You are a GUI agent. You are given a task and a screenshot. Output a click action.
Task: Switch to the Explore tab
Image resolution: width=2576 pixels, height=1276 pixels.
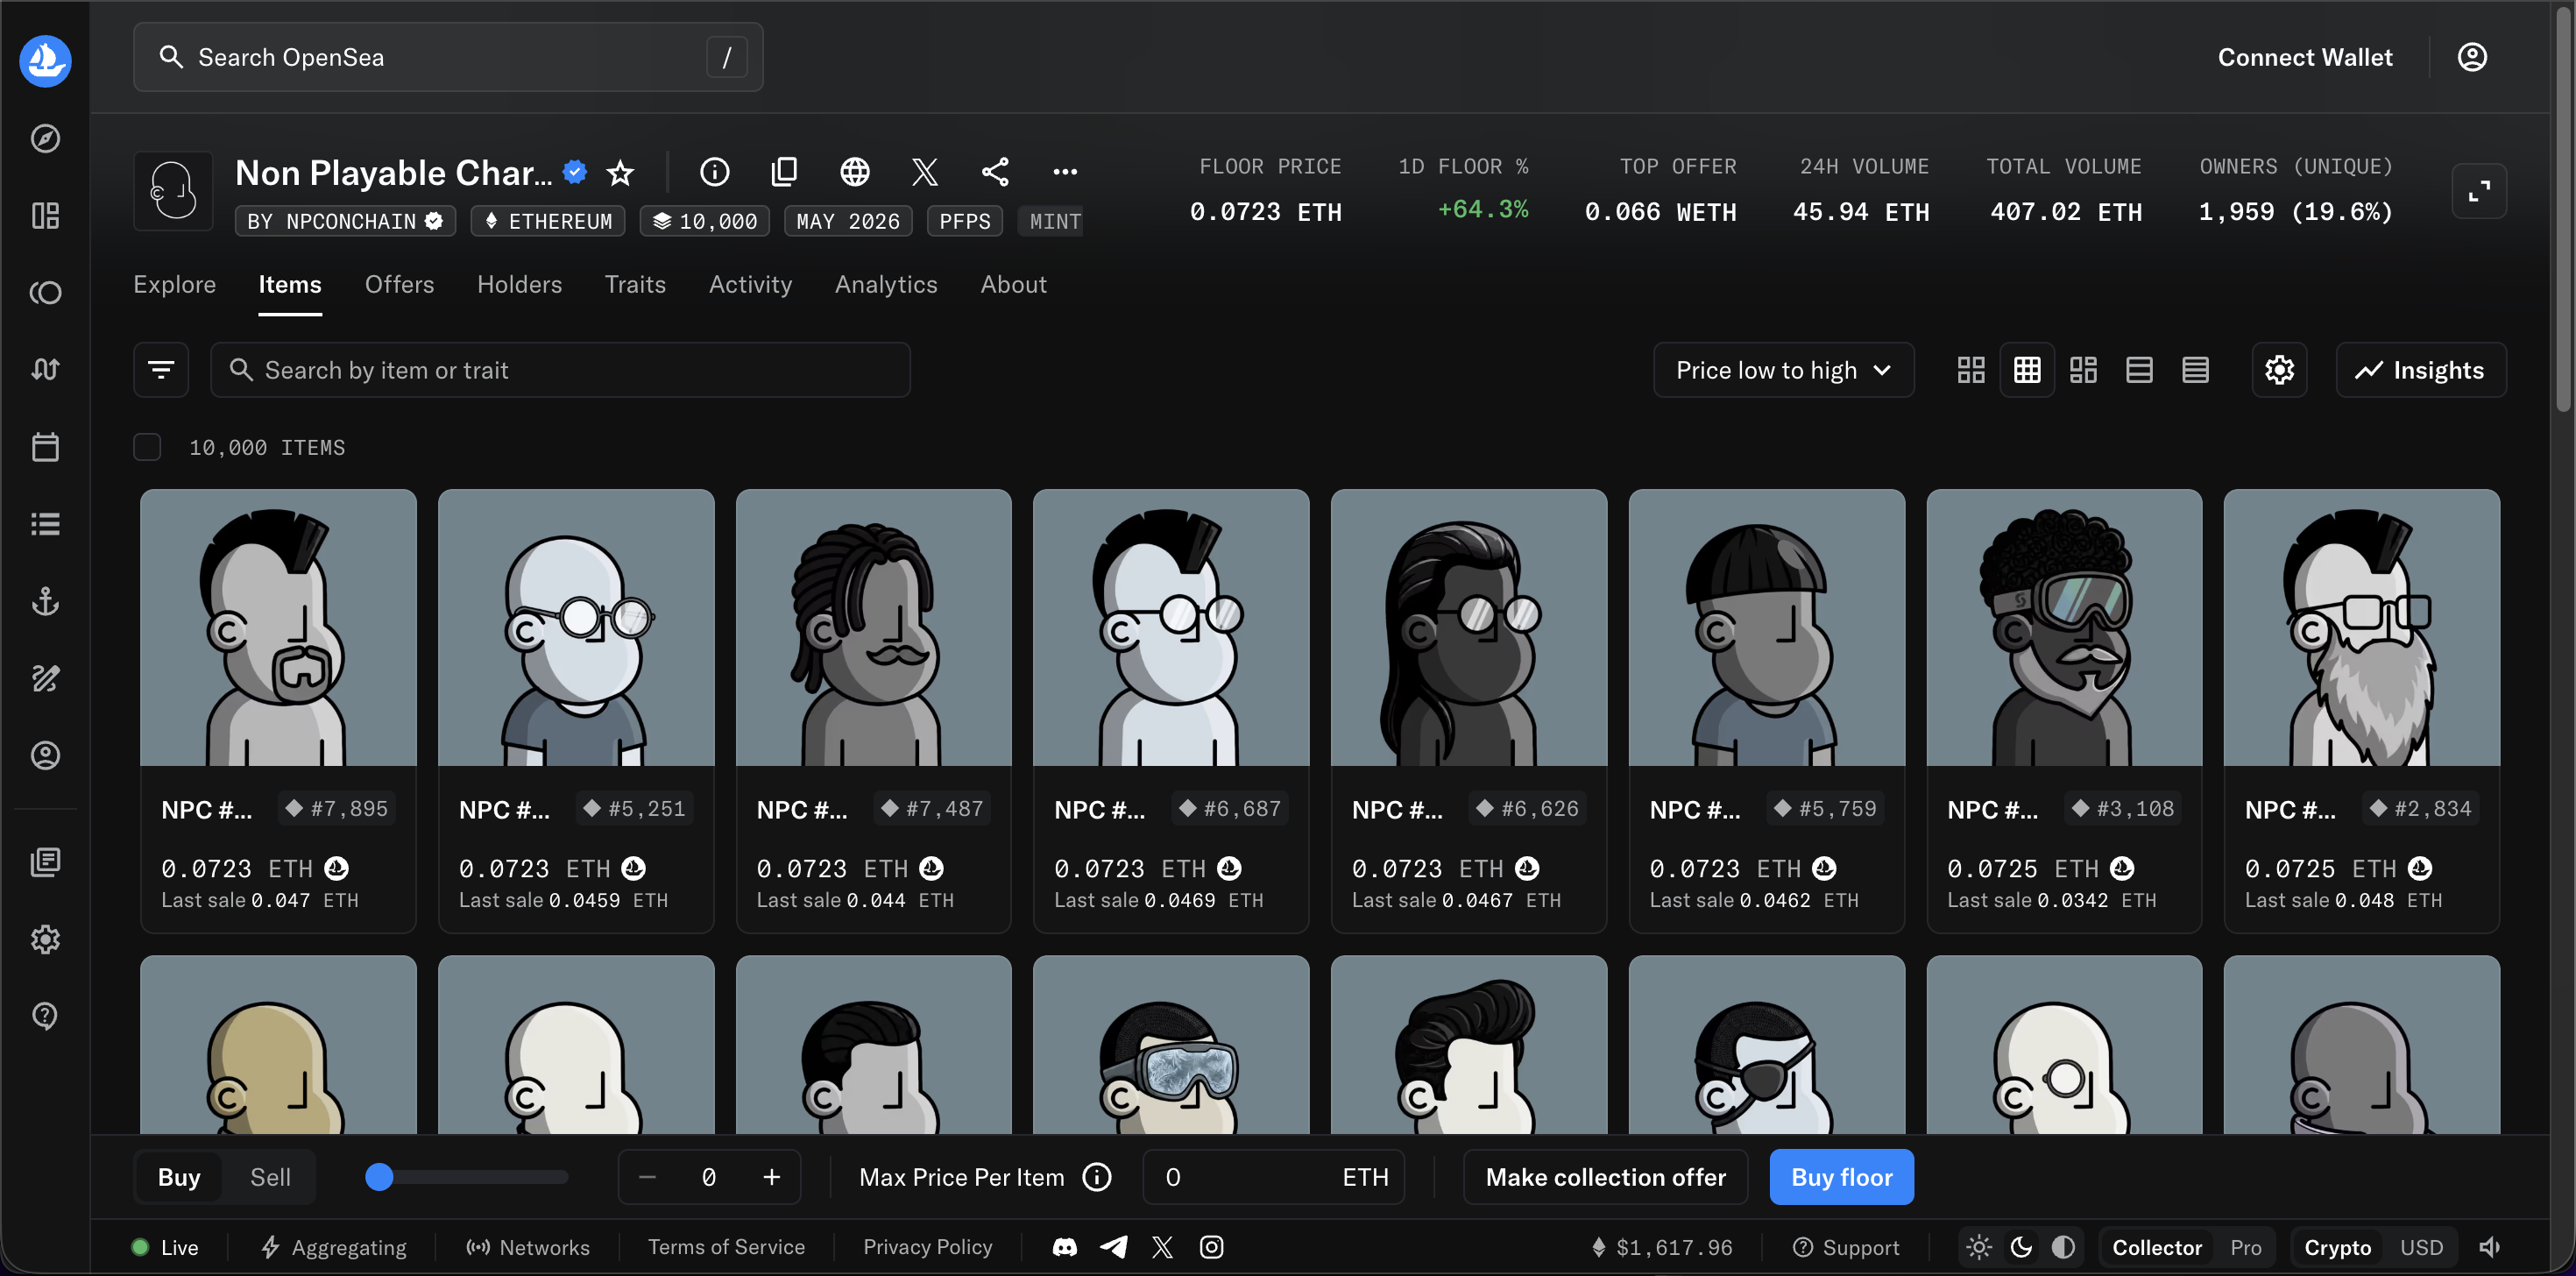tap(175, 284)
